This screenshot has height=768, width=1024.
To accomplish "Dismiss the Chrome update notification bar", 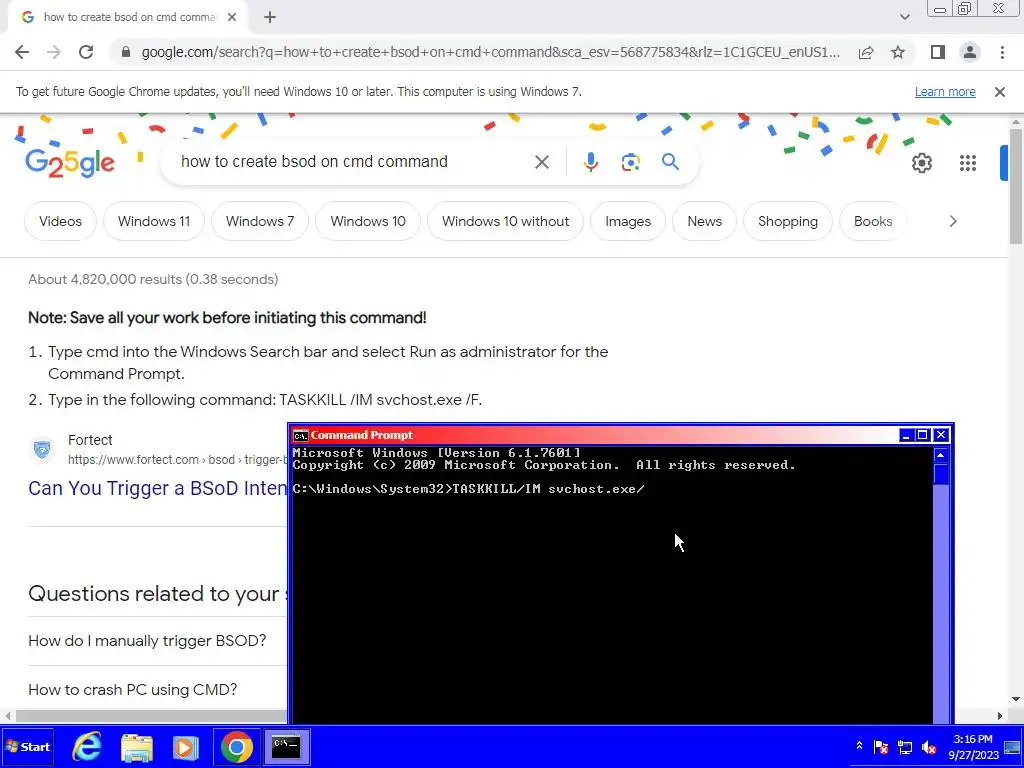I will pyautogui.click(x=1000, y=92).
